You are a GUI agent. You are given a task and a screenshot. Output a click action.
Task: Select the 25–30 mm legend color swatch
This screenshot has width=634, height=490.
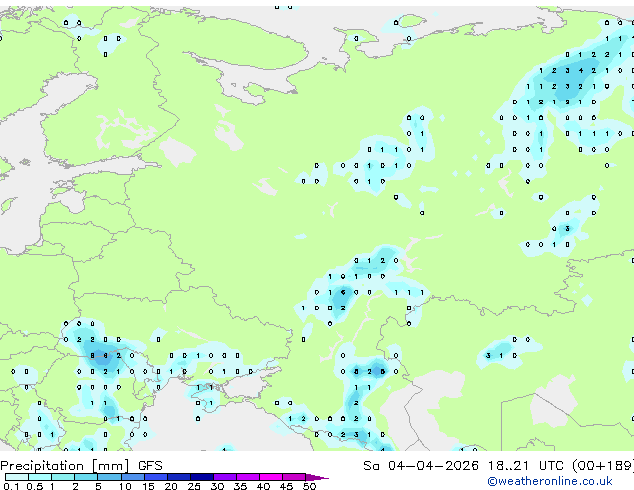202,477
